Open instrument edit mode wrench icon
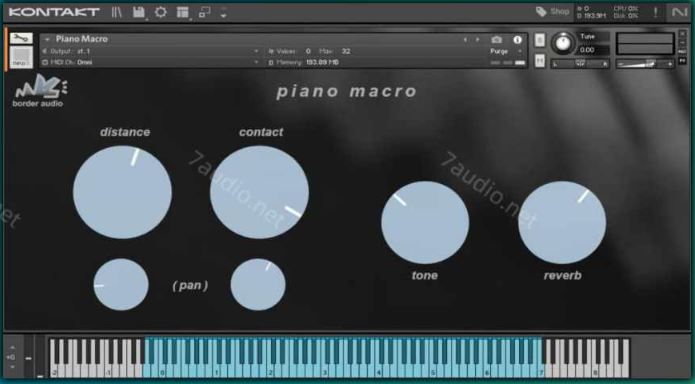 pyautogui.click(x=21, y=38)
